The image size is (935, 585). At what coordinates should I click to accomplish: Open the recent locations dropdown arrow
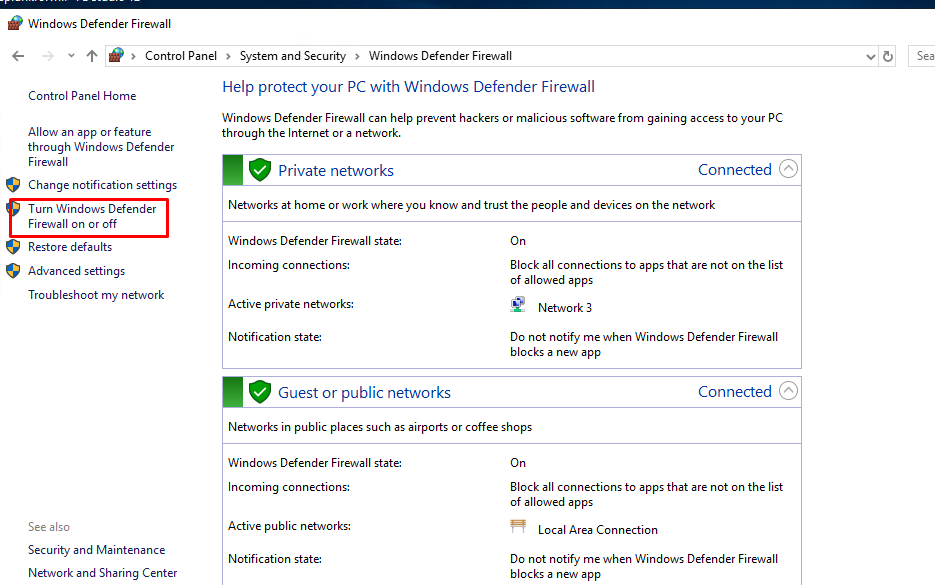(71, 55)
